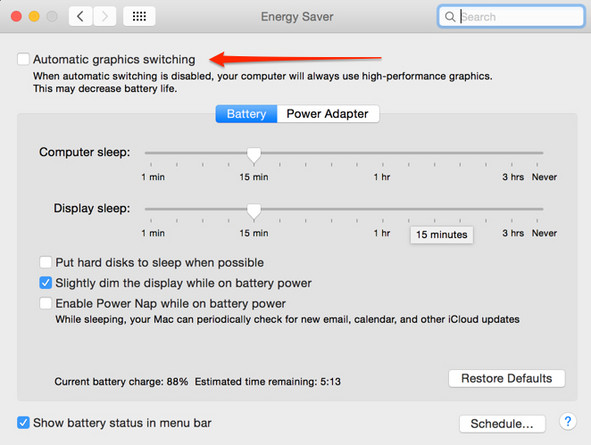This screenshot has height=445, width=591.
Task: Uncheck Show battery status in menu bar
Action: (x=23, y=423)
